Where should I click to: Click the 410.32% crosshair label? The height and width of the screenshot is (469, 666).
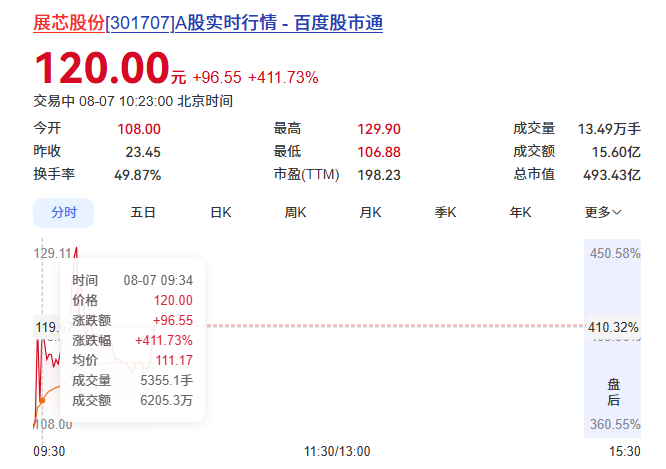[613, 328]
